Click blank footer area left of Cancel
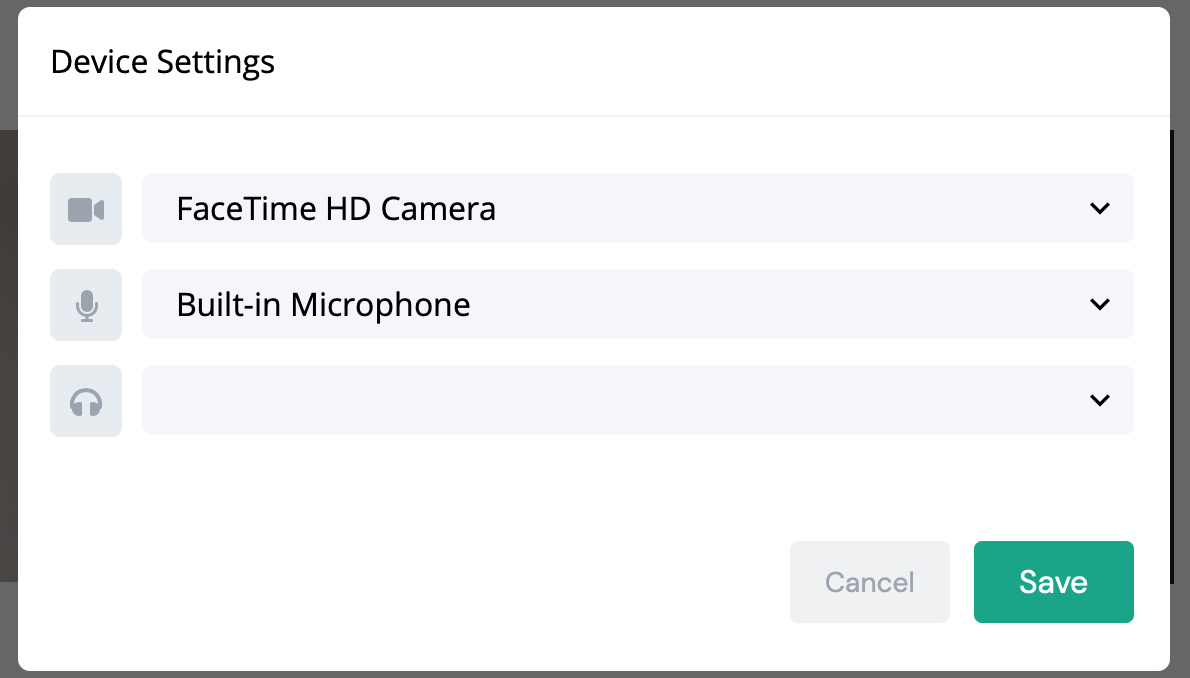This screenshot has height=678, width=1190. coord(400,582)
